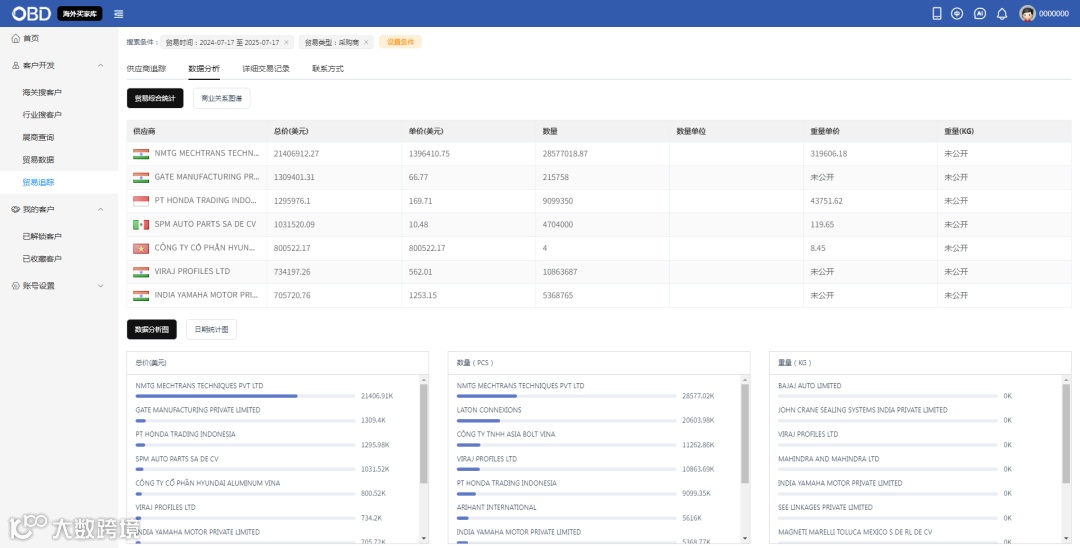Remove the 贸易类型 filter chip
This screenshot has width=1080, height=548.
(366, 43)
